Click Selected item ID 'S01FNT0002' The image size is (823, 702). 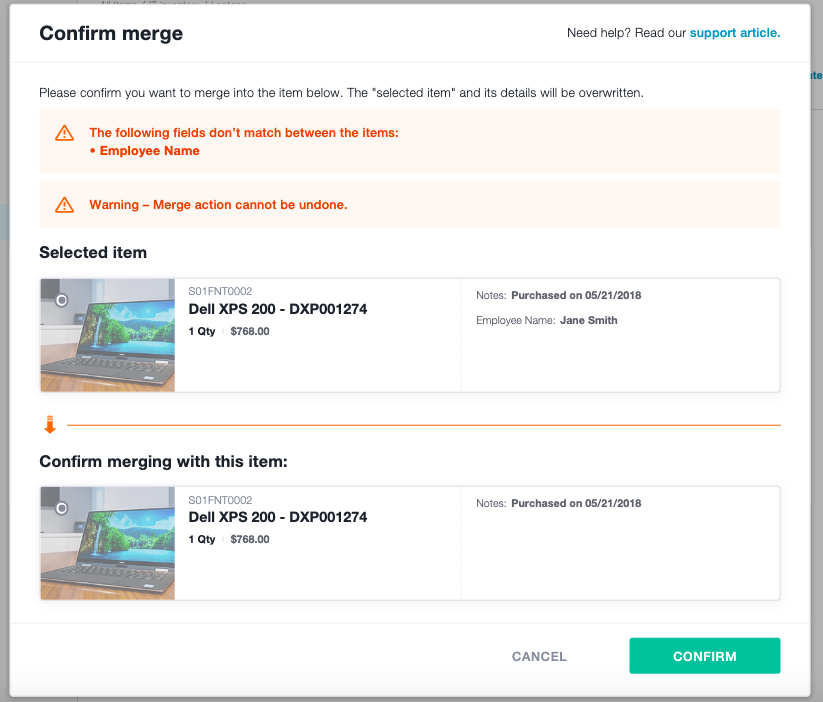(x=220, y=291)
